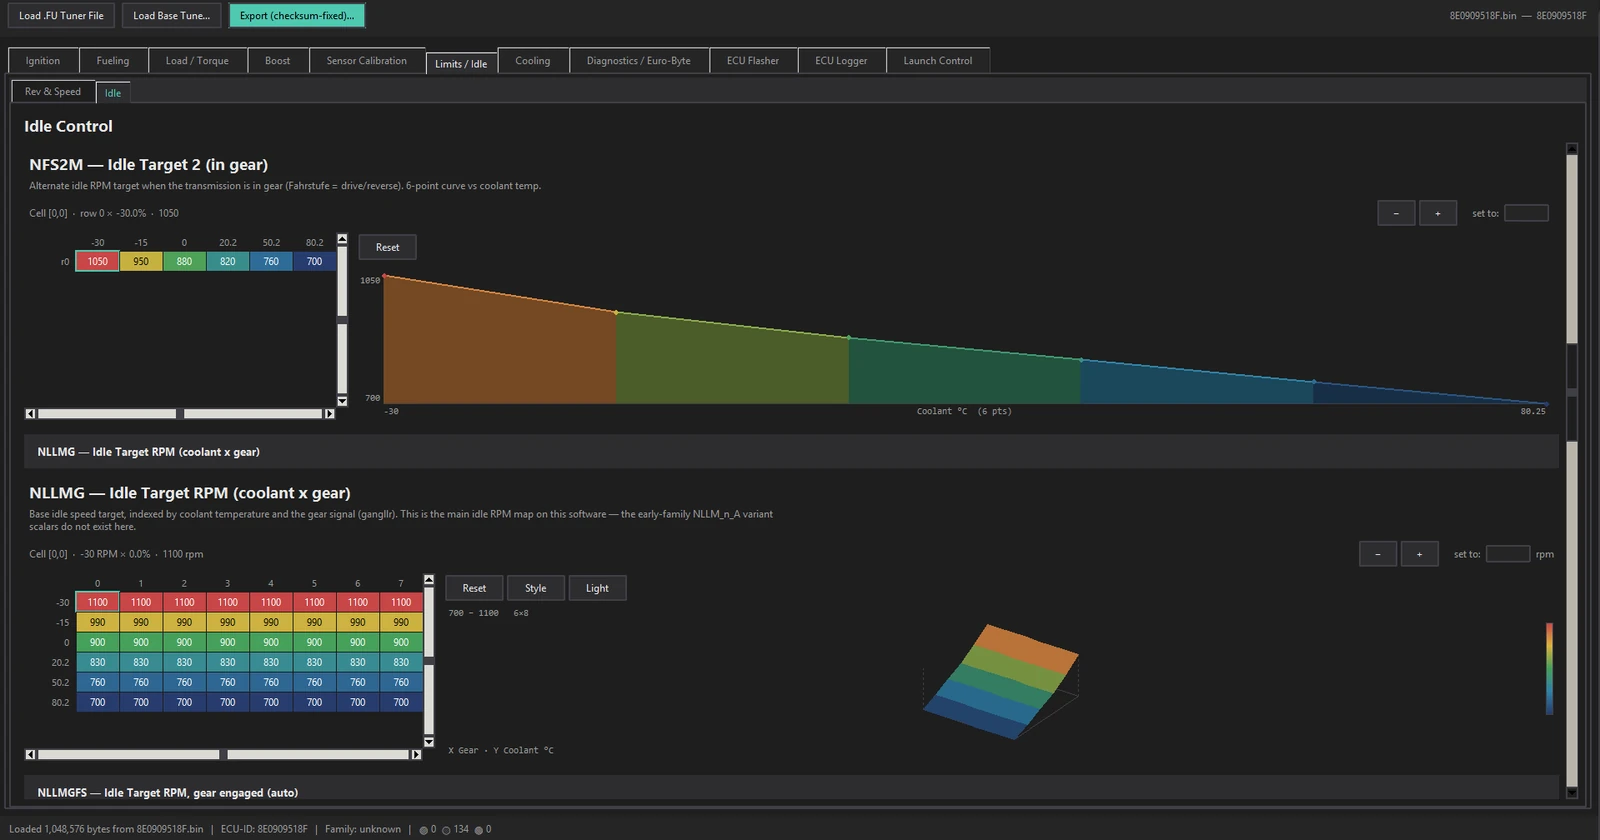Click the 3D surface plot of idle map

coord(1001,682)
